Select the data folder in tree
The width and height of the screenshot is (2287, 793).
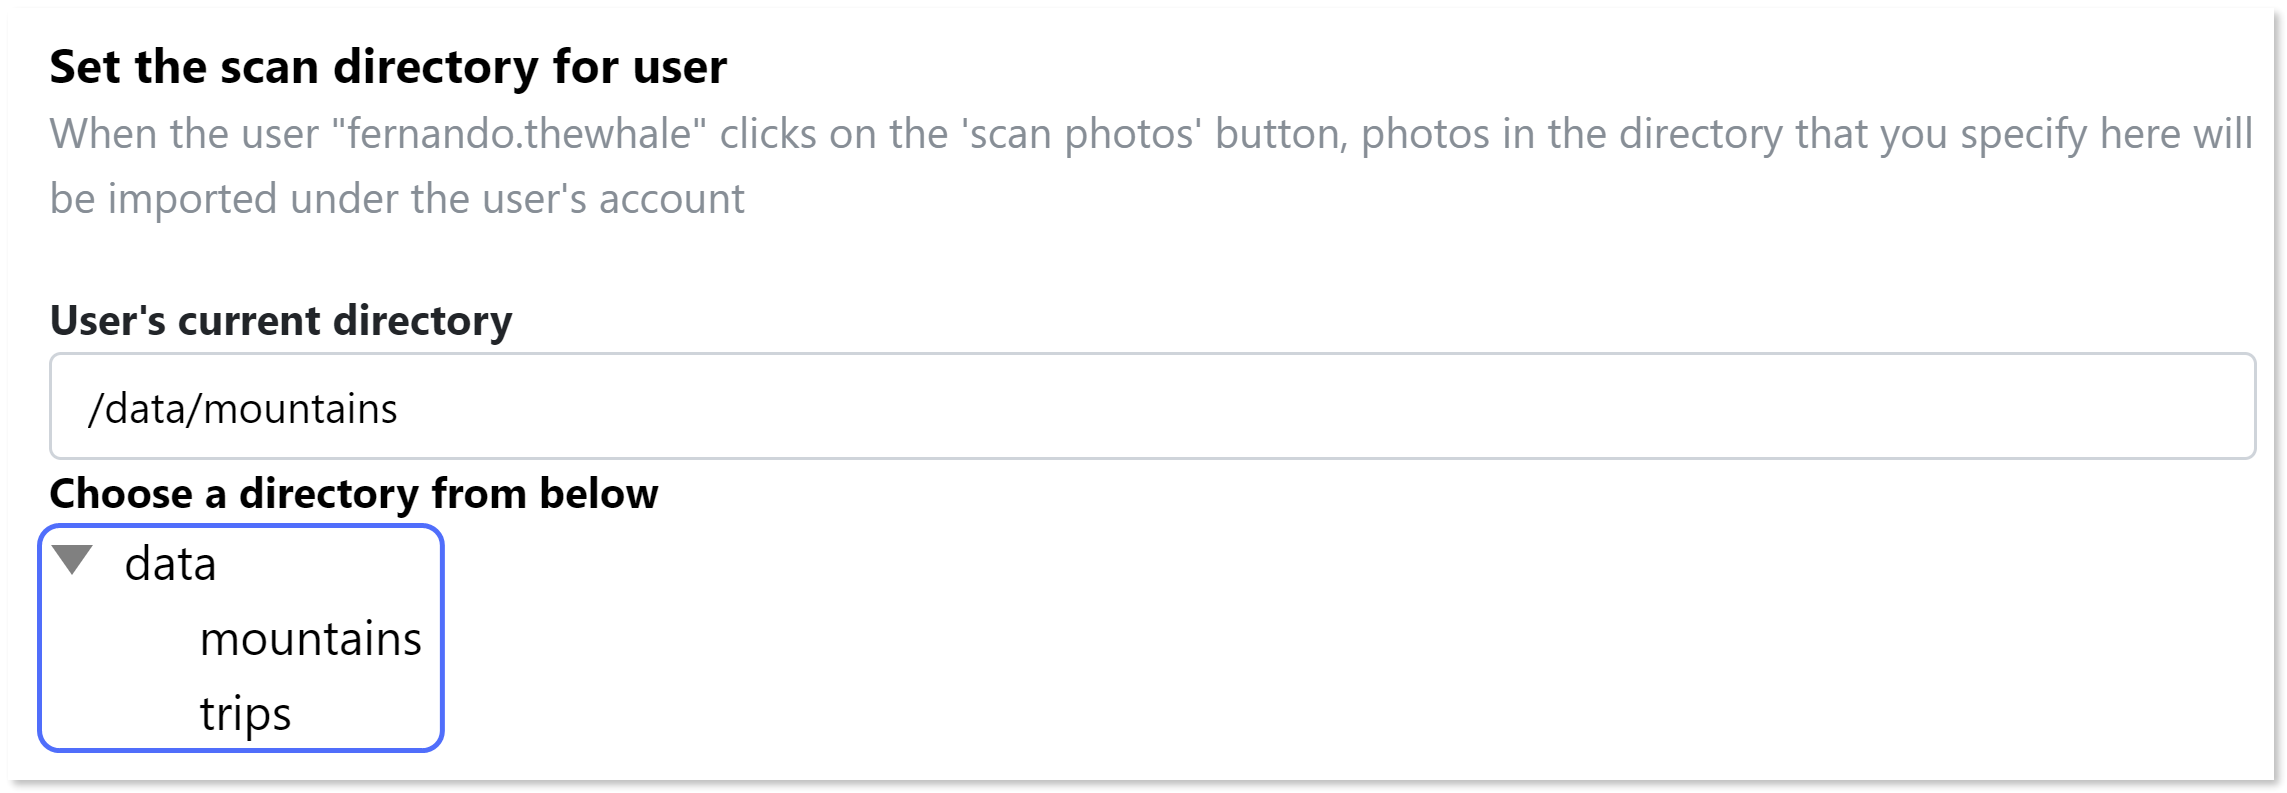pos(170,564)
